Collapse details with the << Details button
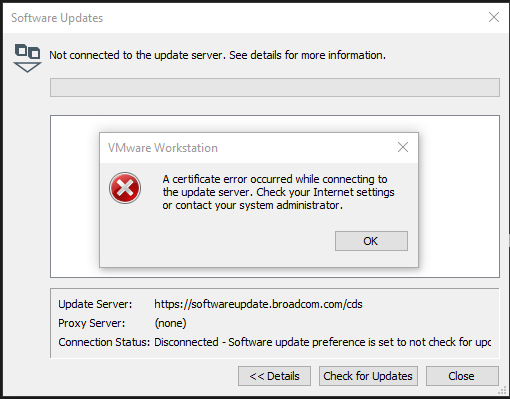The height and width of the screenshot is (399, 510). coord(274,376)
